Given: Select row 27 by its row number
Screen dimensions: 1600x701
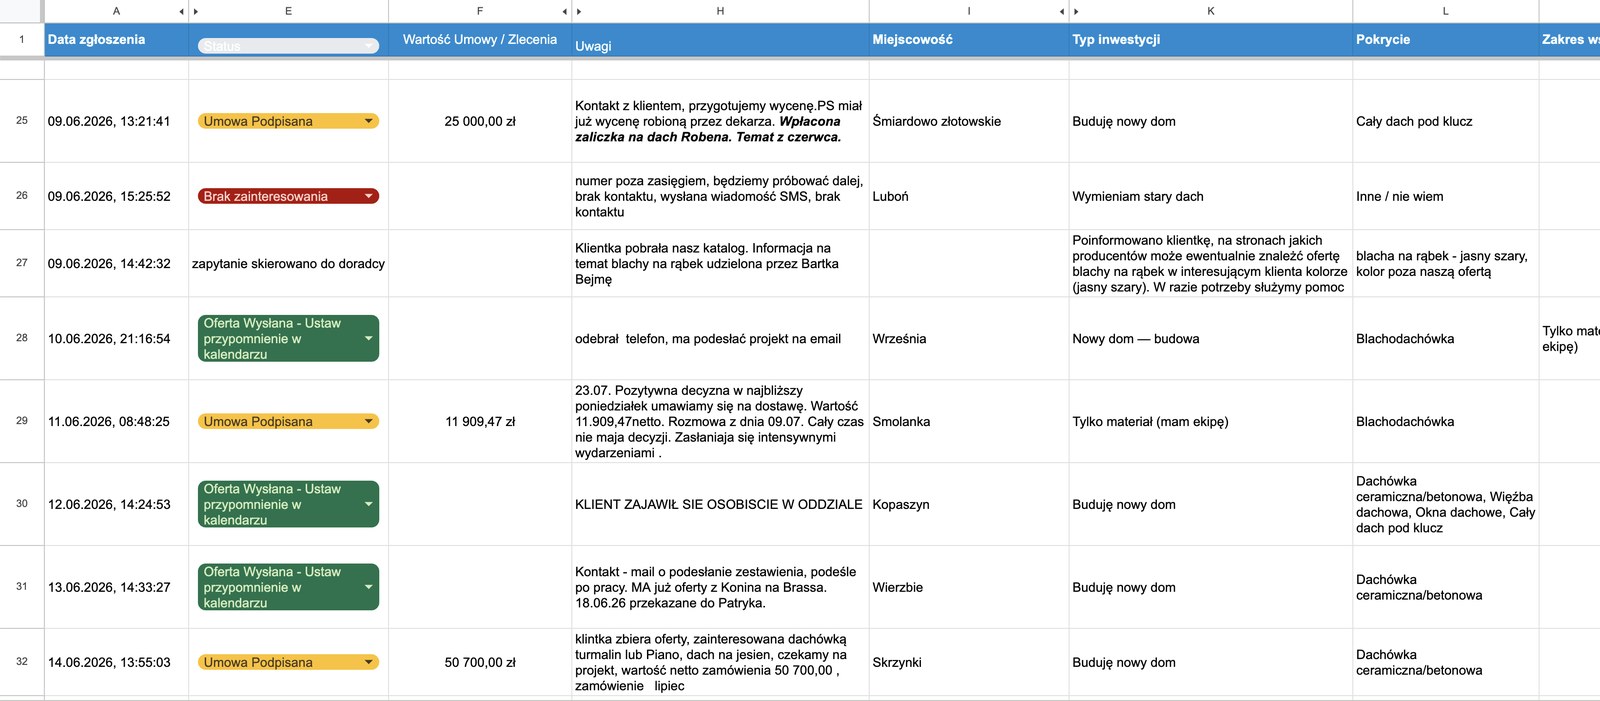Looking at the screenshot, I should [x=22, y=263].
